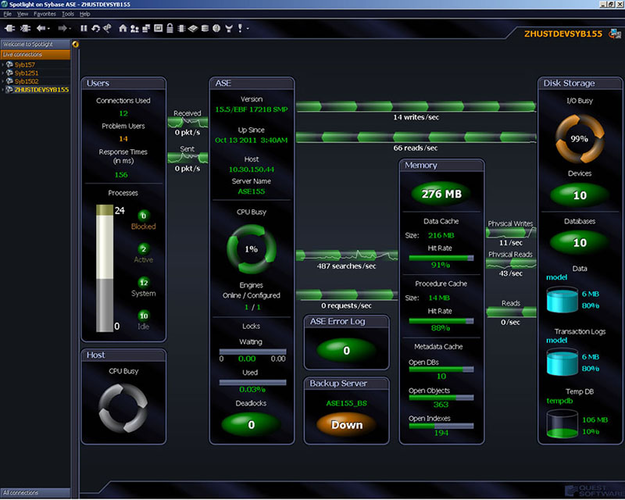Click the stacked servers icon in toolbar

[x=146, y=28]
